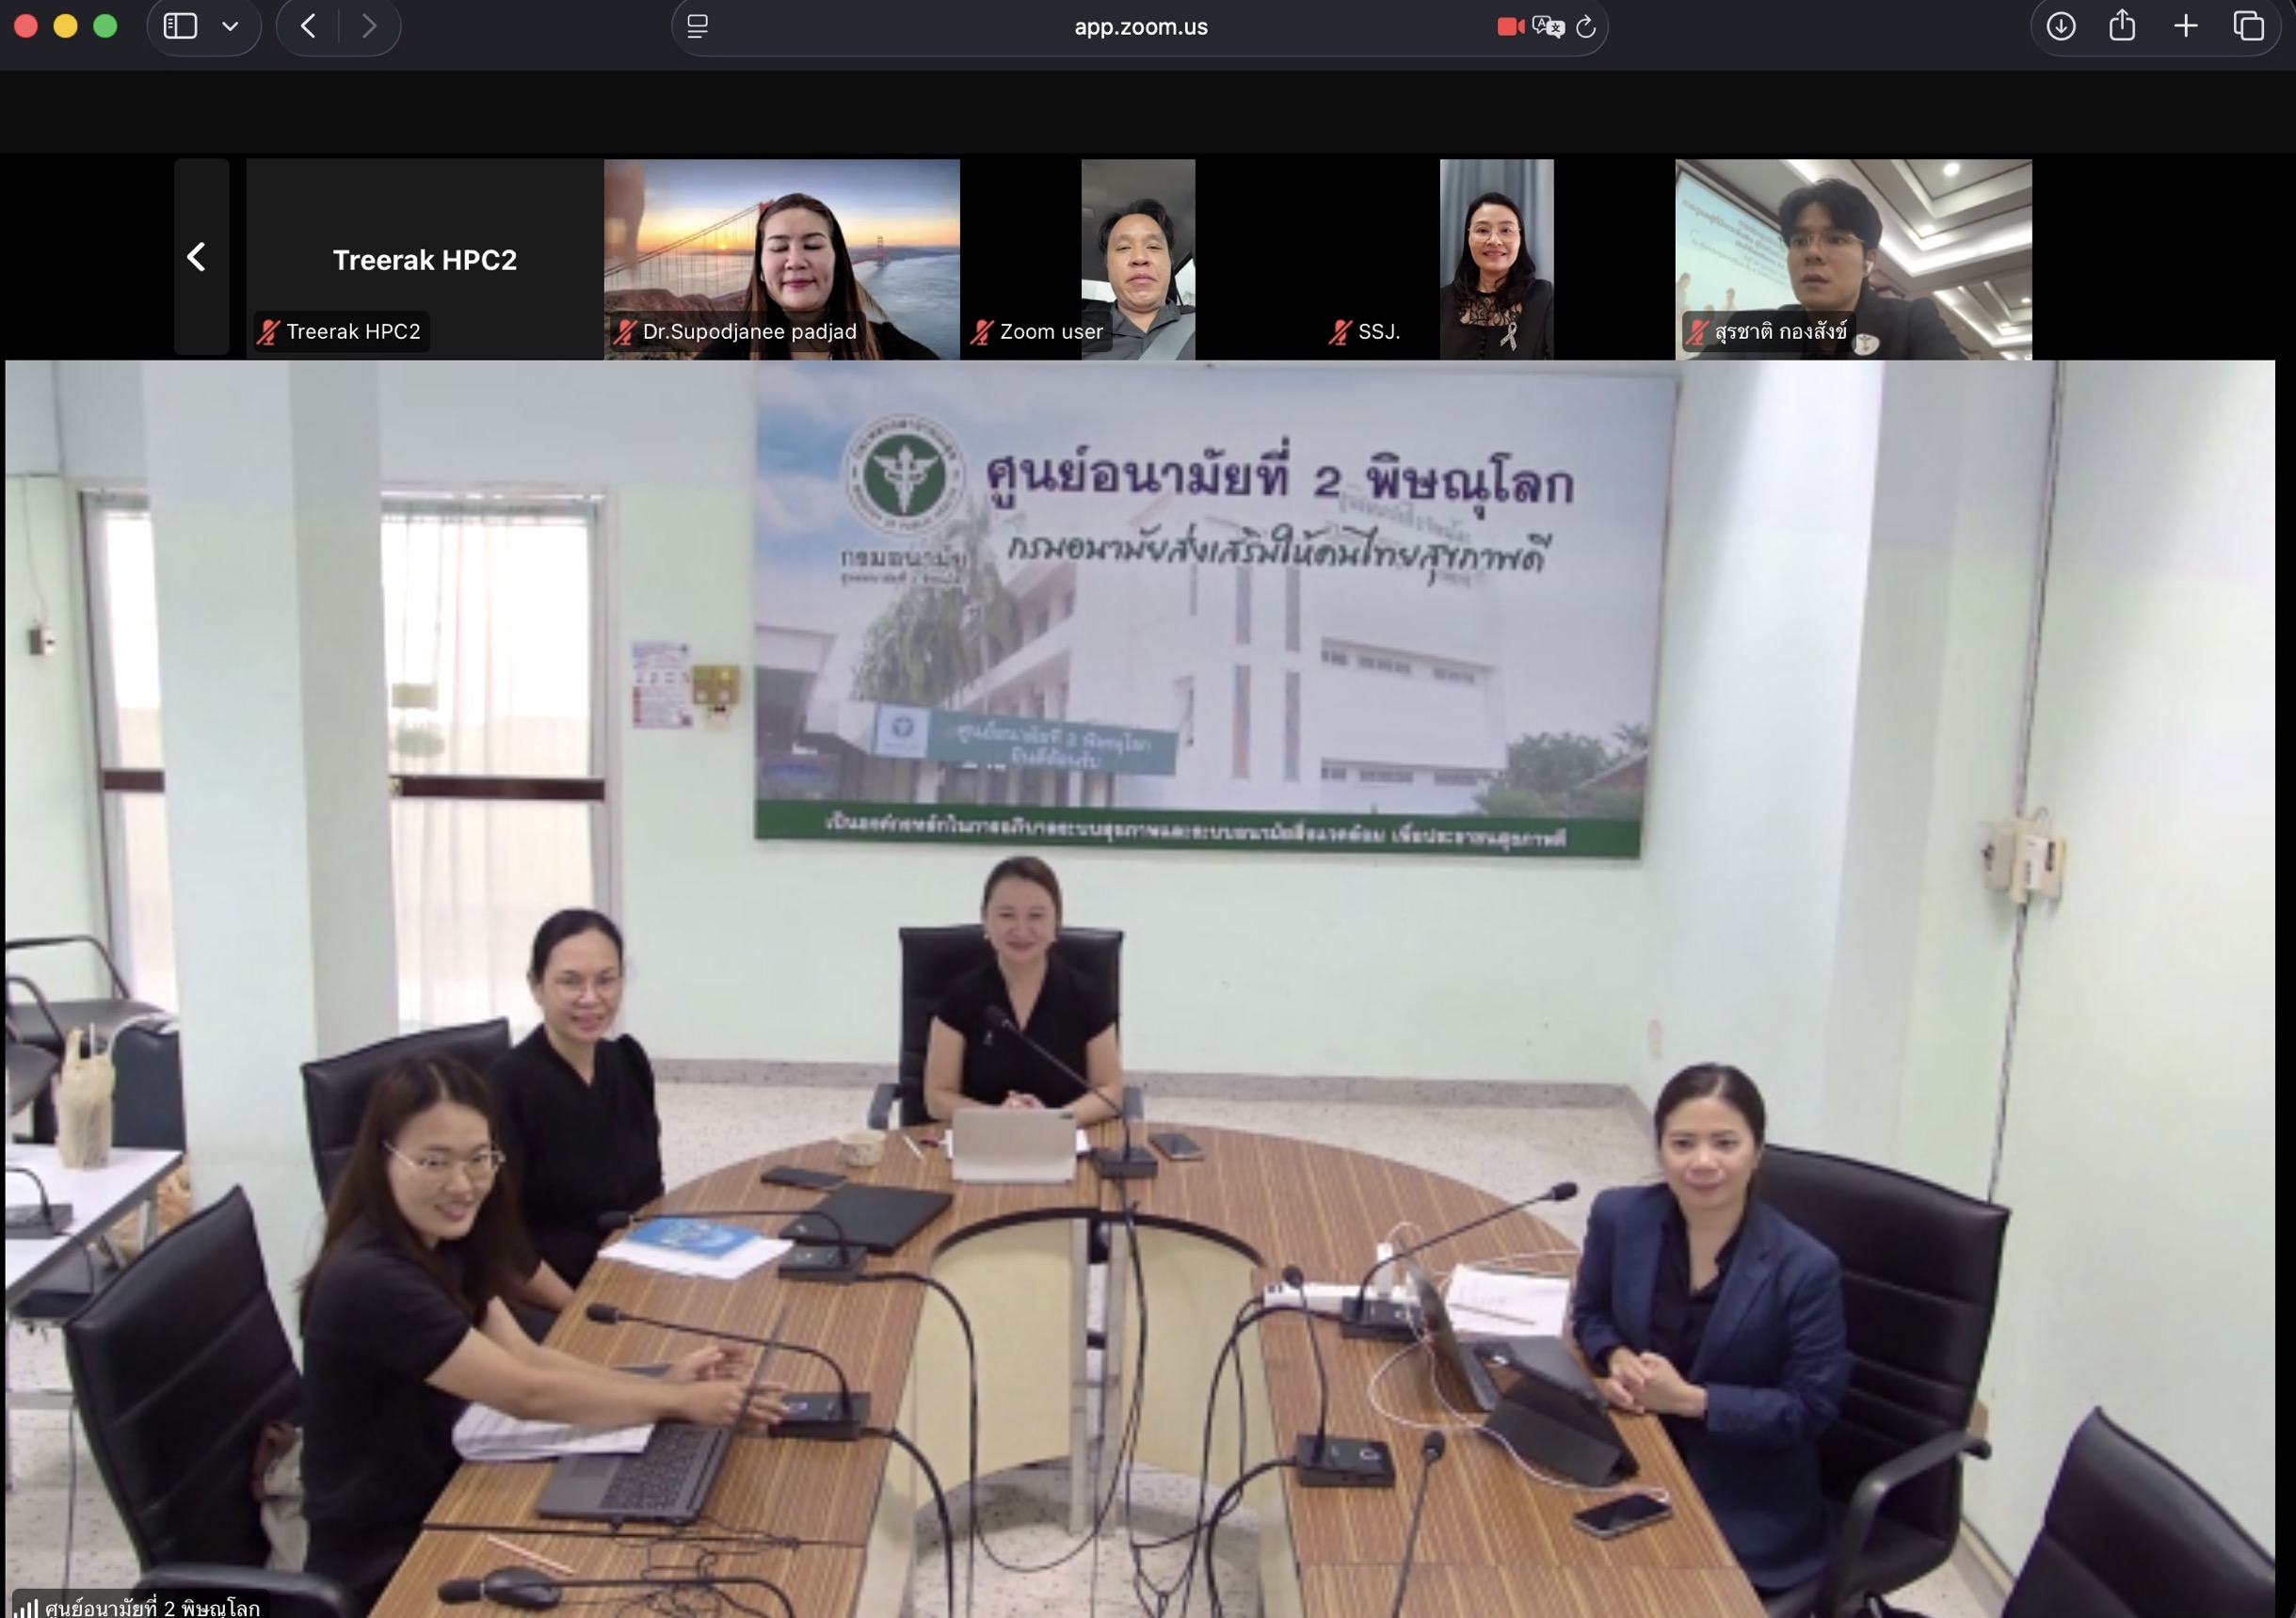
Task: Click muted mic icon beside SSJ.
Action: click(1340, 332)
